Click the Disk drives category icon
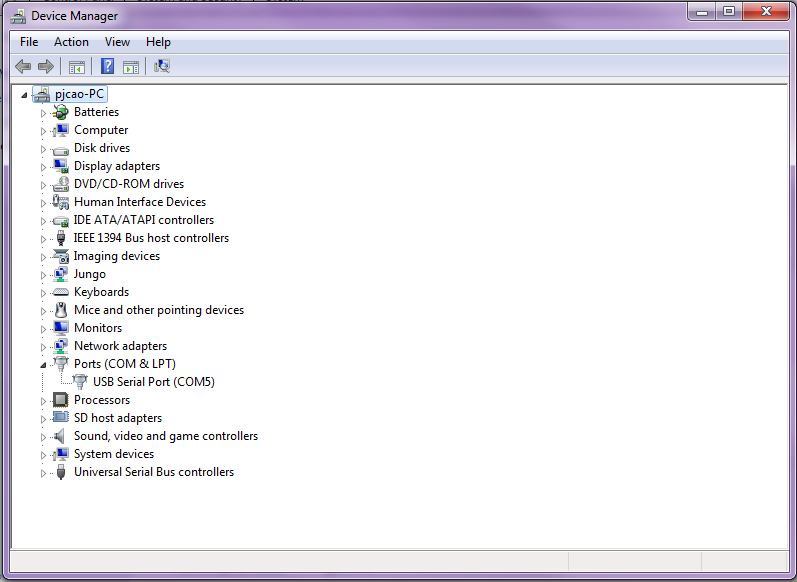The image size is (797, 582). pyautogui.click(x=60, y=149)
